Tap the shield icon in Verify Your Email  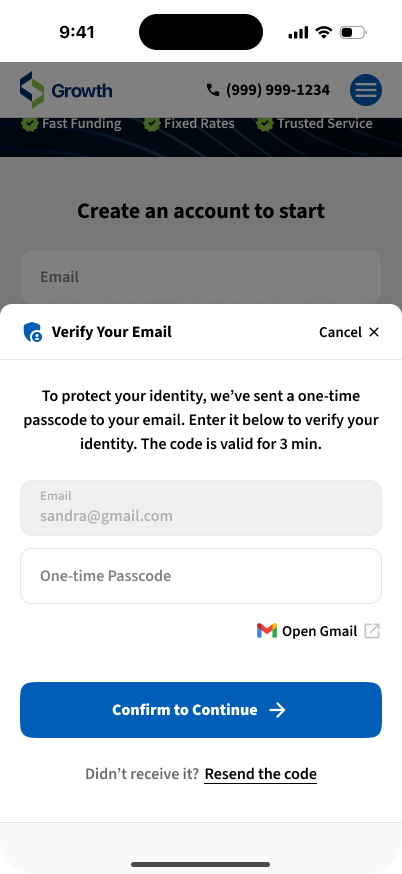pos(33,332)
